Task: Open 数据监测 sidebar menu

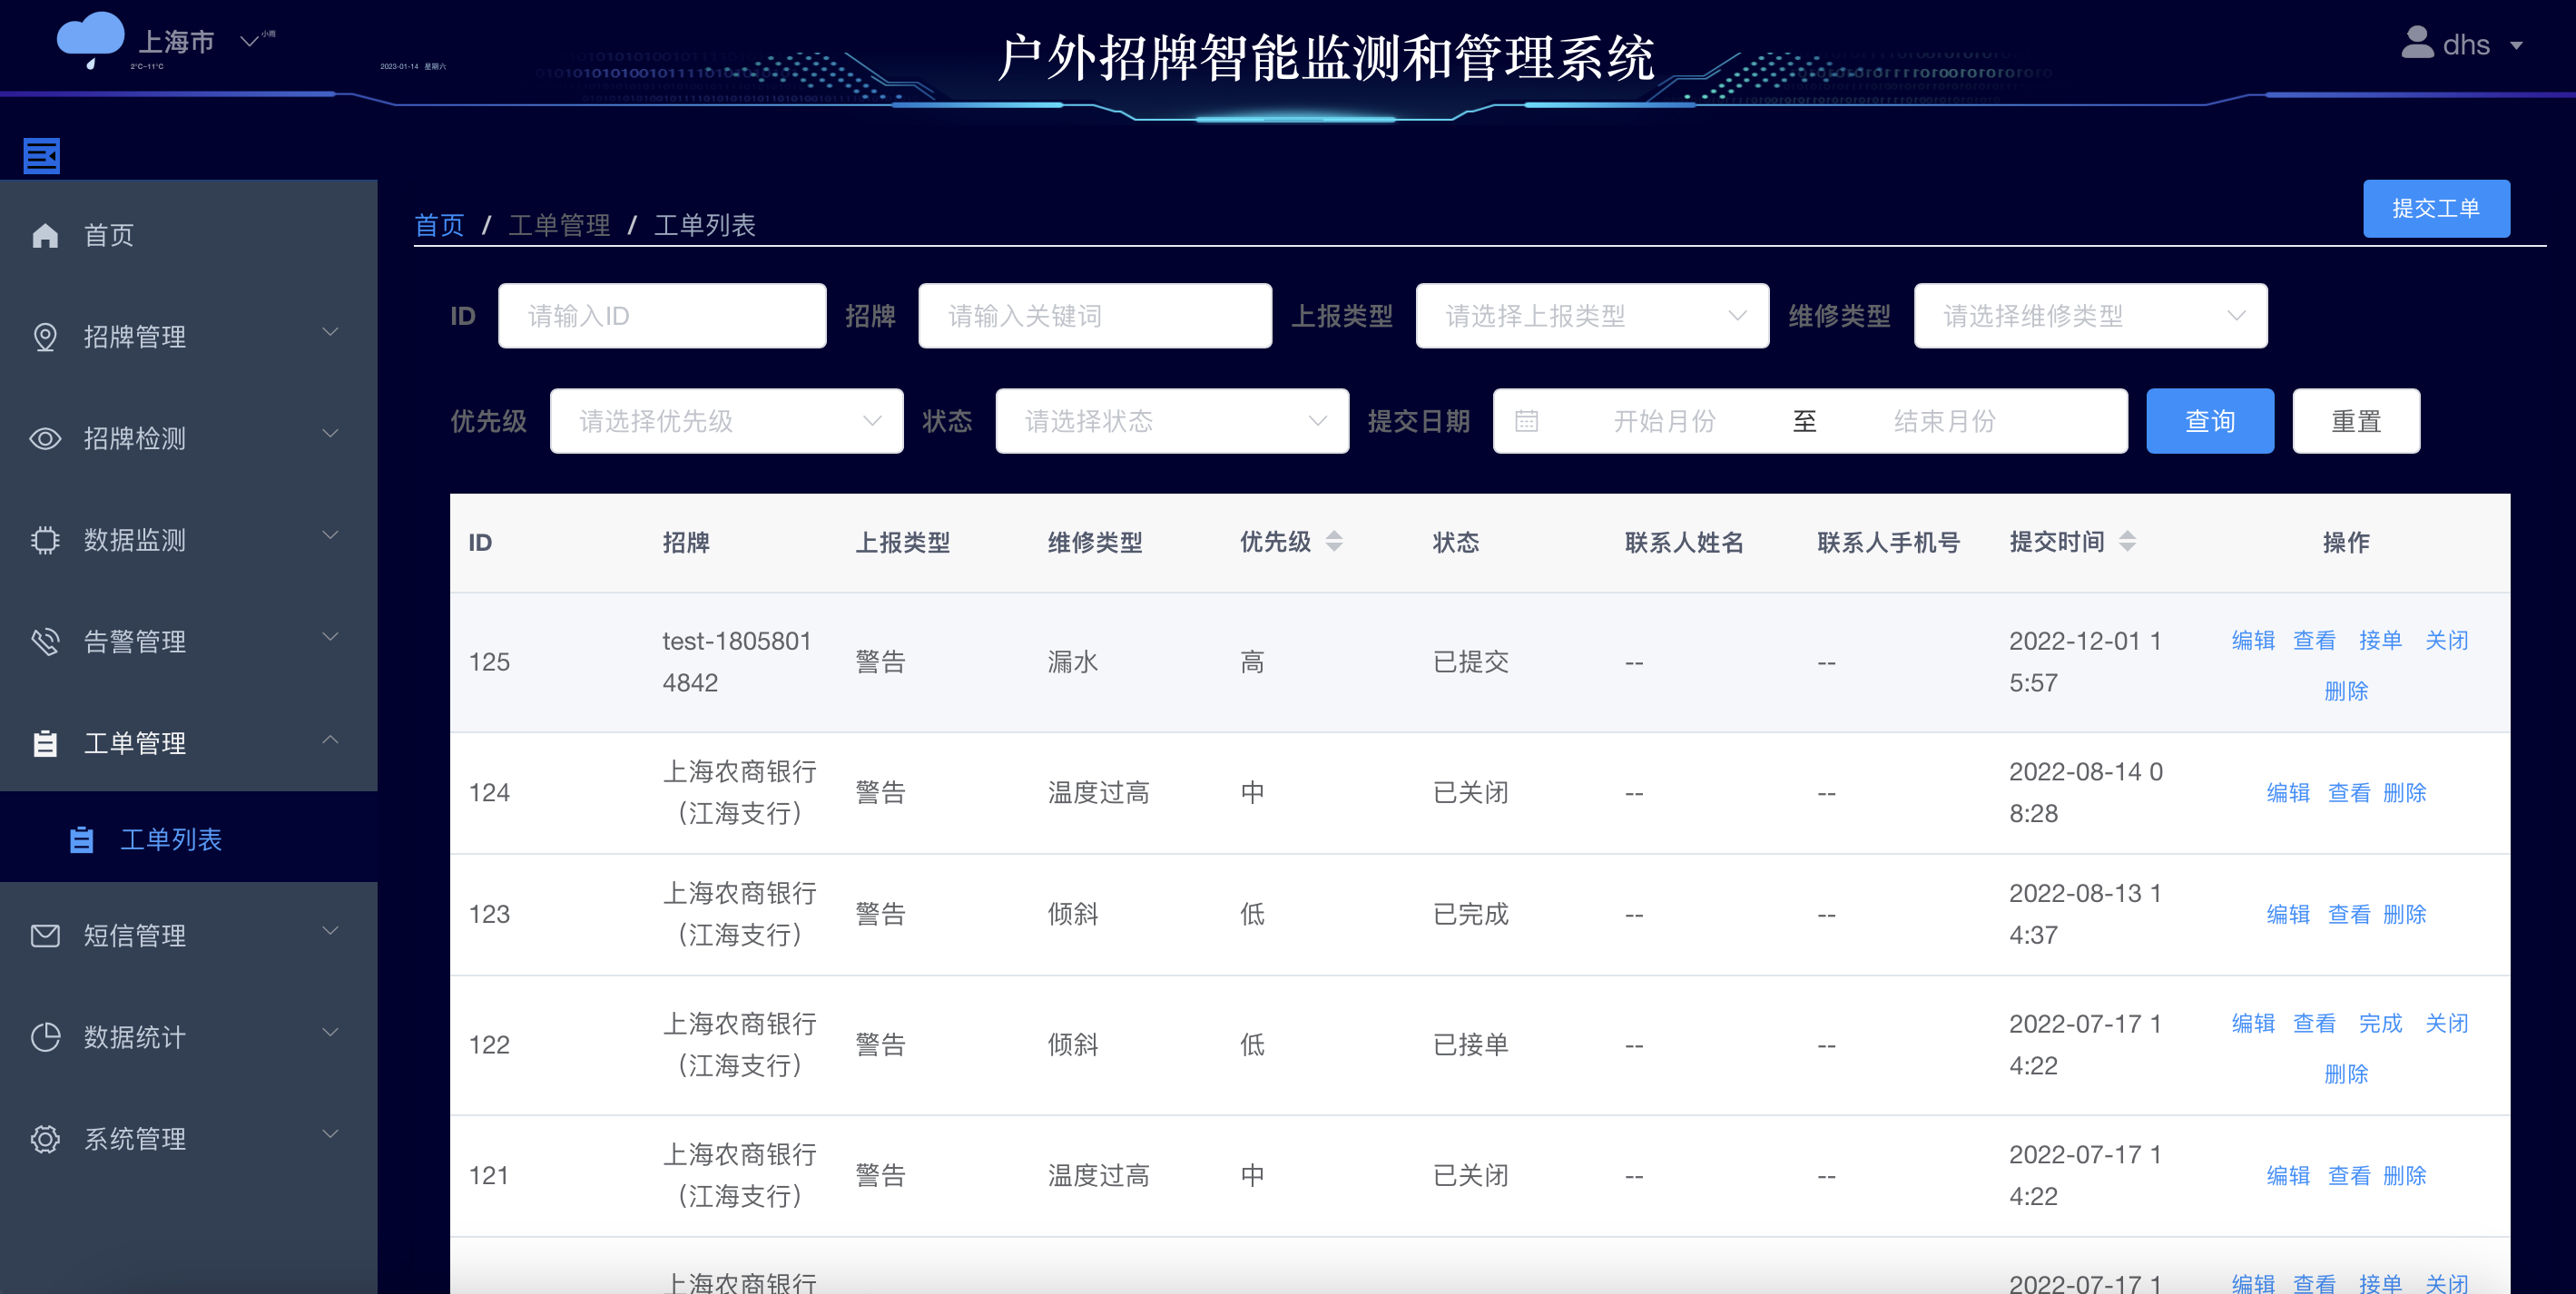Action: click(189, 540)
